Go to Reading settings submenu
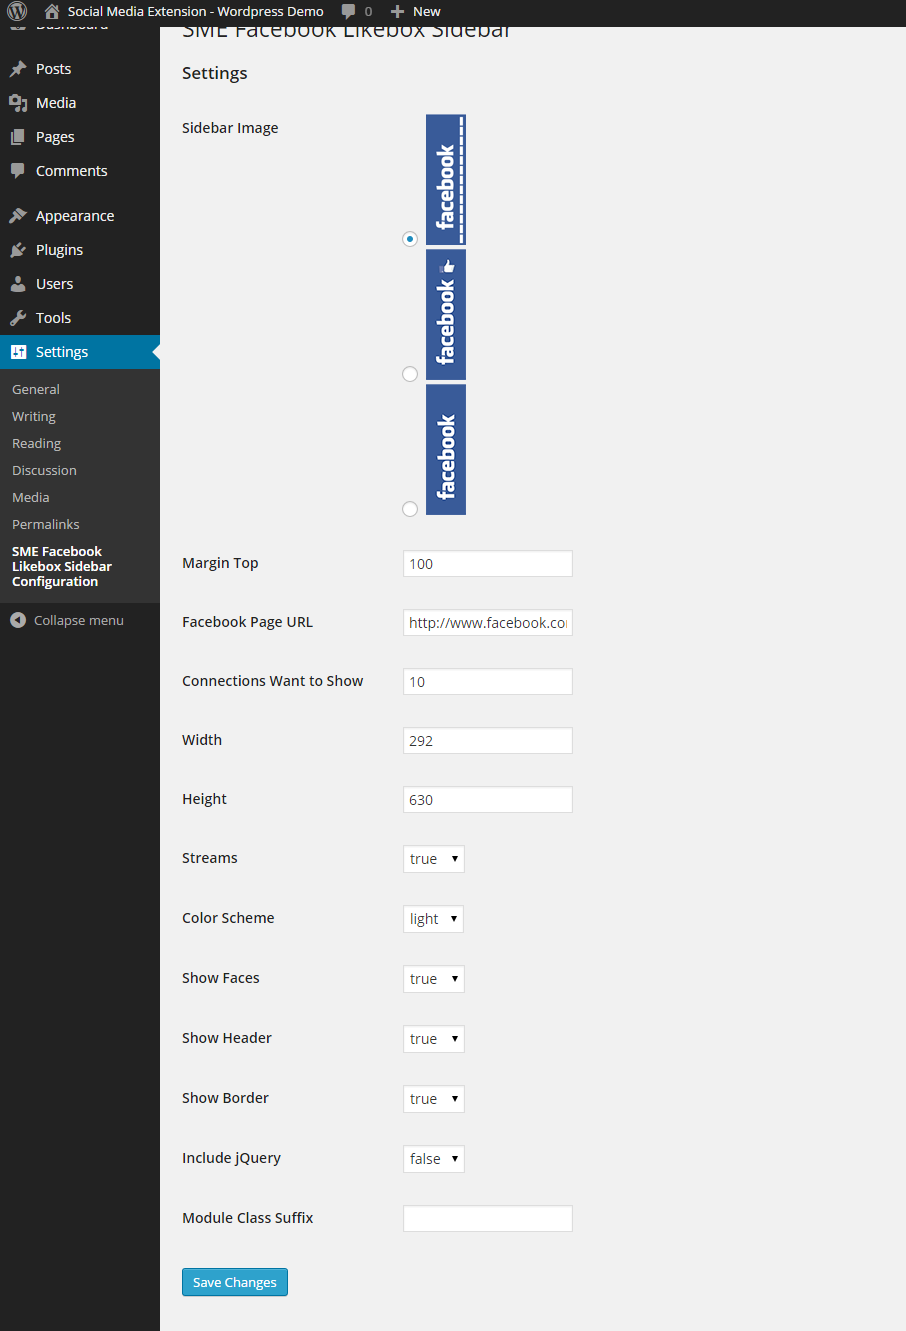 pyautogui.click(x=37, y=444)
